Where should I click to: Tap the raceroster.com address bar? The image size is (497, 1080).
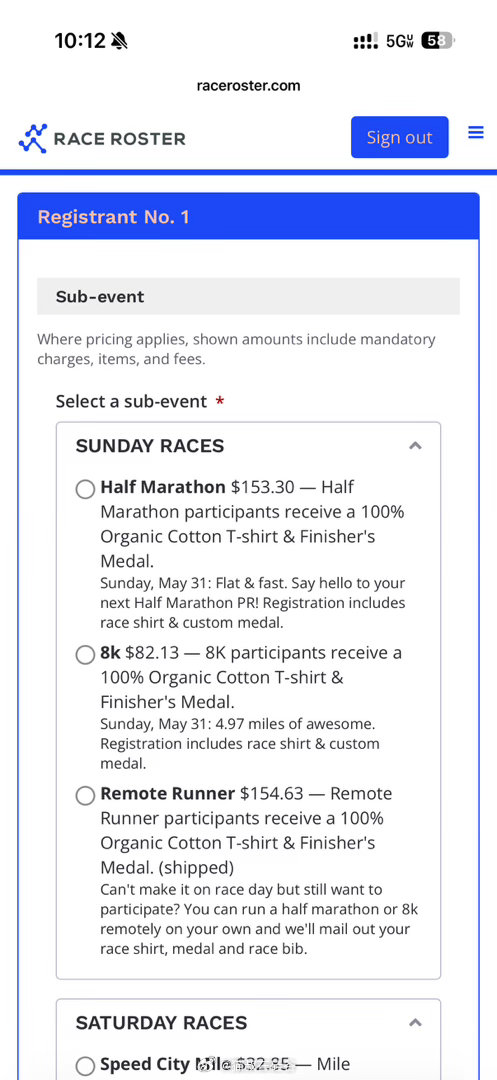click(248, 86)
